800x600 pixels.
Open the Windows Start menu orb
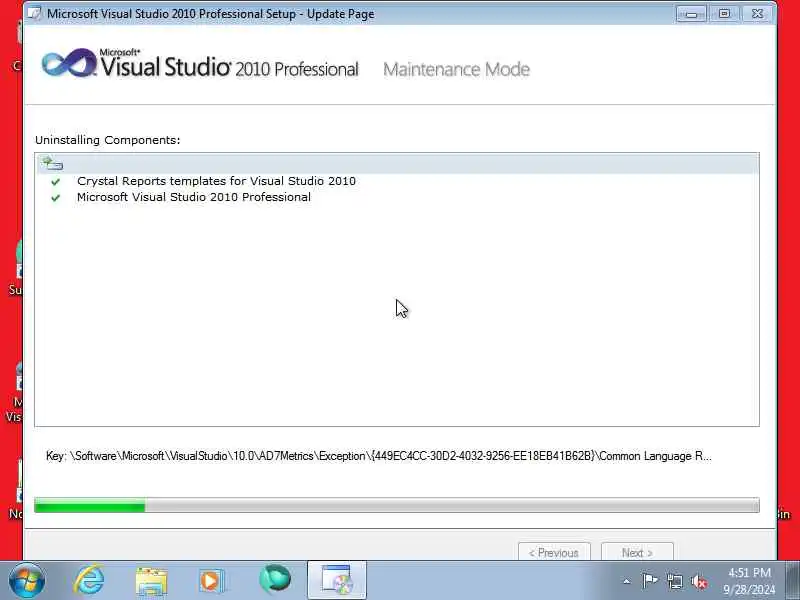[x=27, y=580]
